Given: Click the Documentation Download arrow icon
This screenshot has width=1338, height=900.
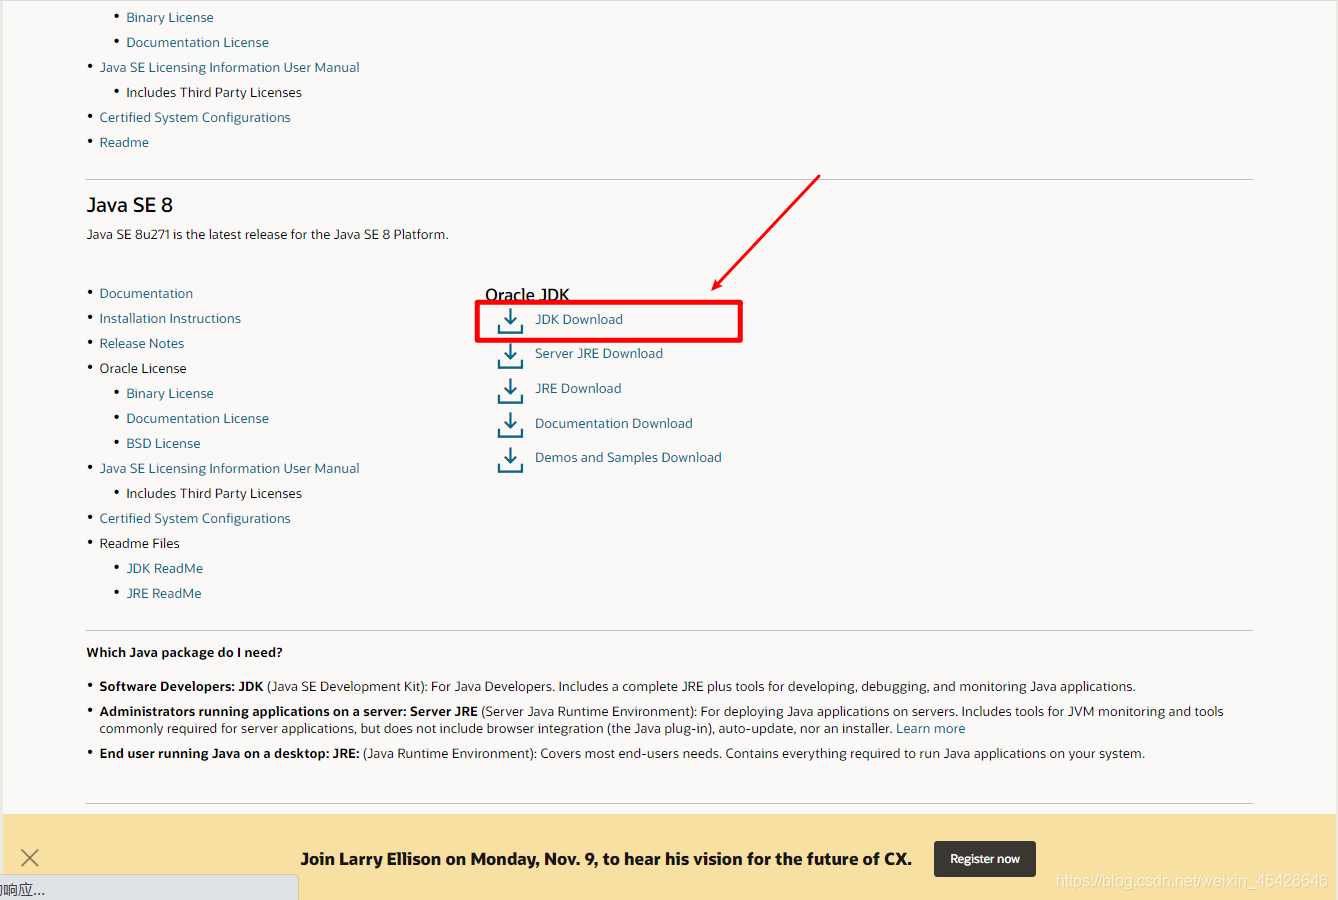Looking at the screenshot, I should click(510, 425).
